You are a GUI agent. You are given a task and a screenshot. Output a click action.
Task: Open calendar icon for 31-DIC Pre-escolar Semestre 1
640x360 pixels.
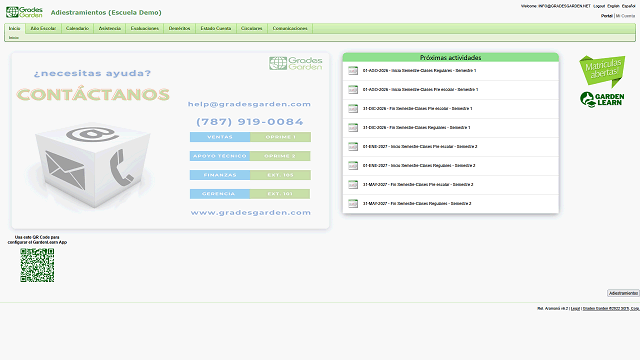(353, 109)
